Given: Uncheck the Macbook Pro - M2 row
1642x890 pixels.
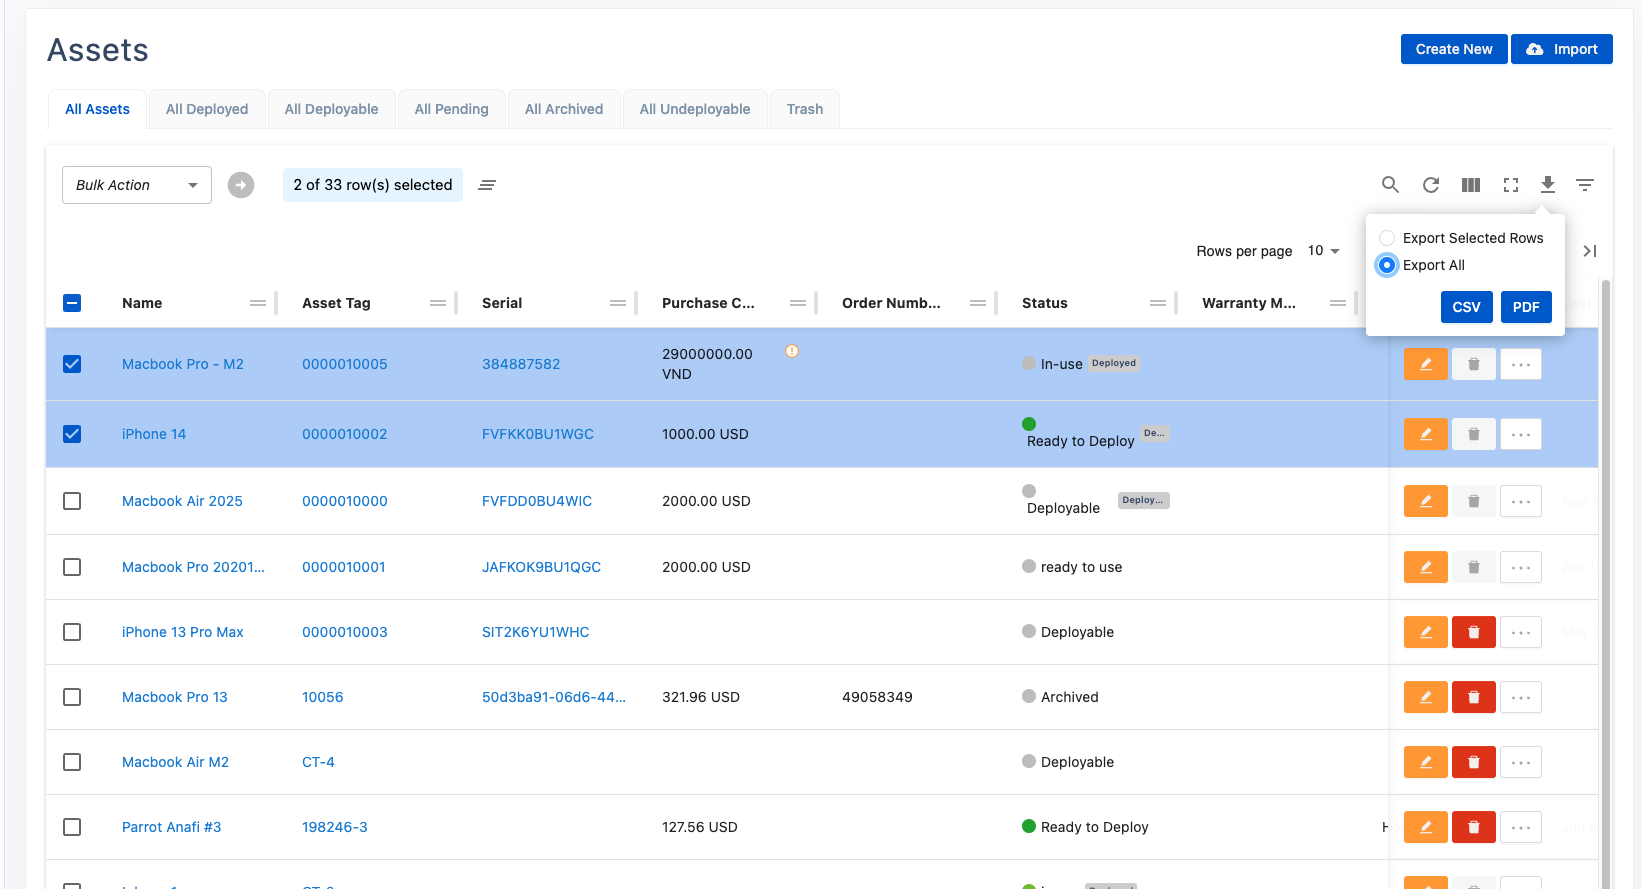Looking at the screenshot, I should click(x=72, y=364).
